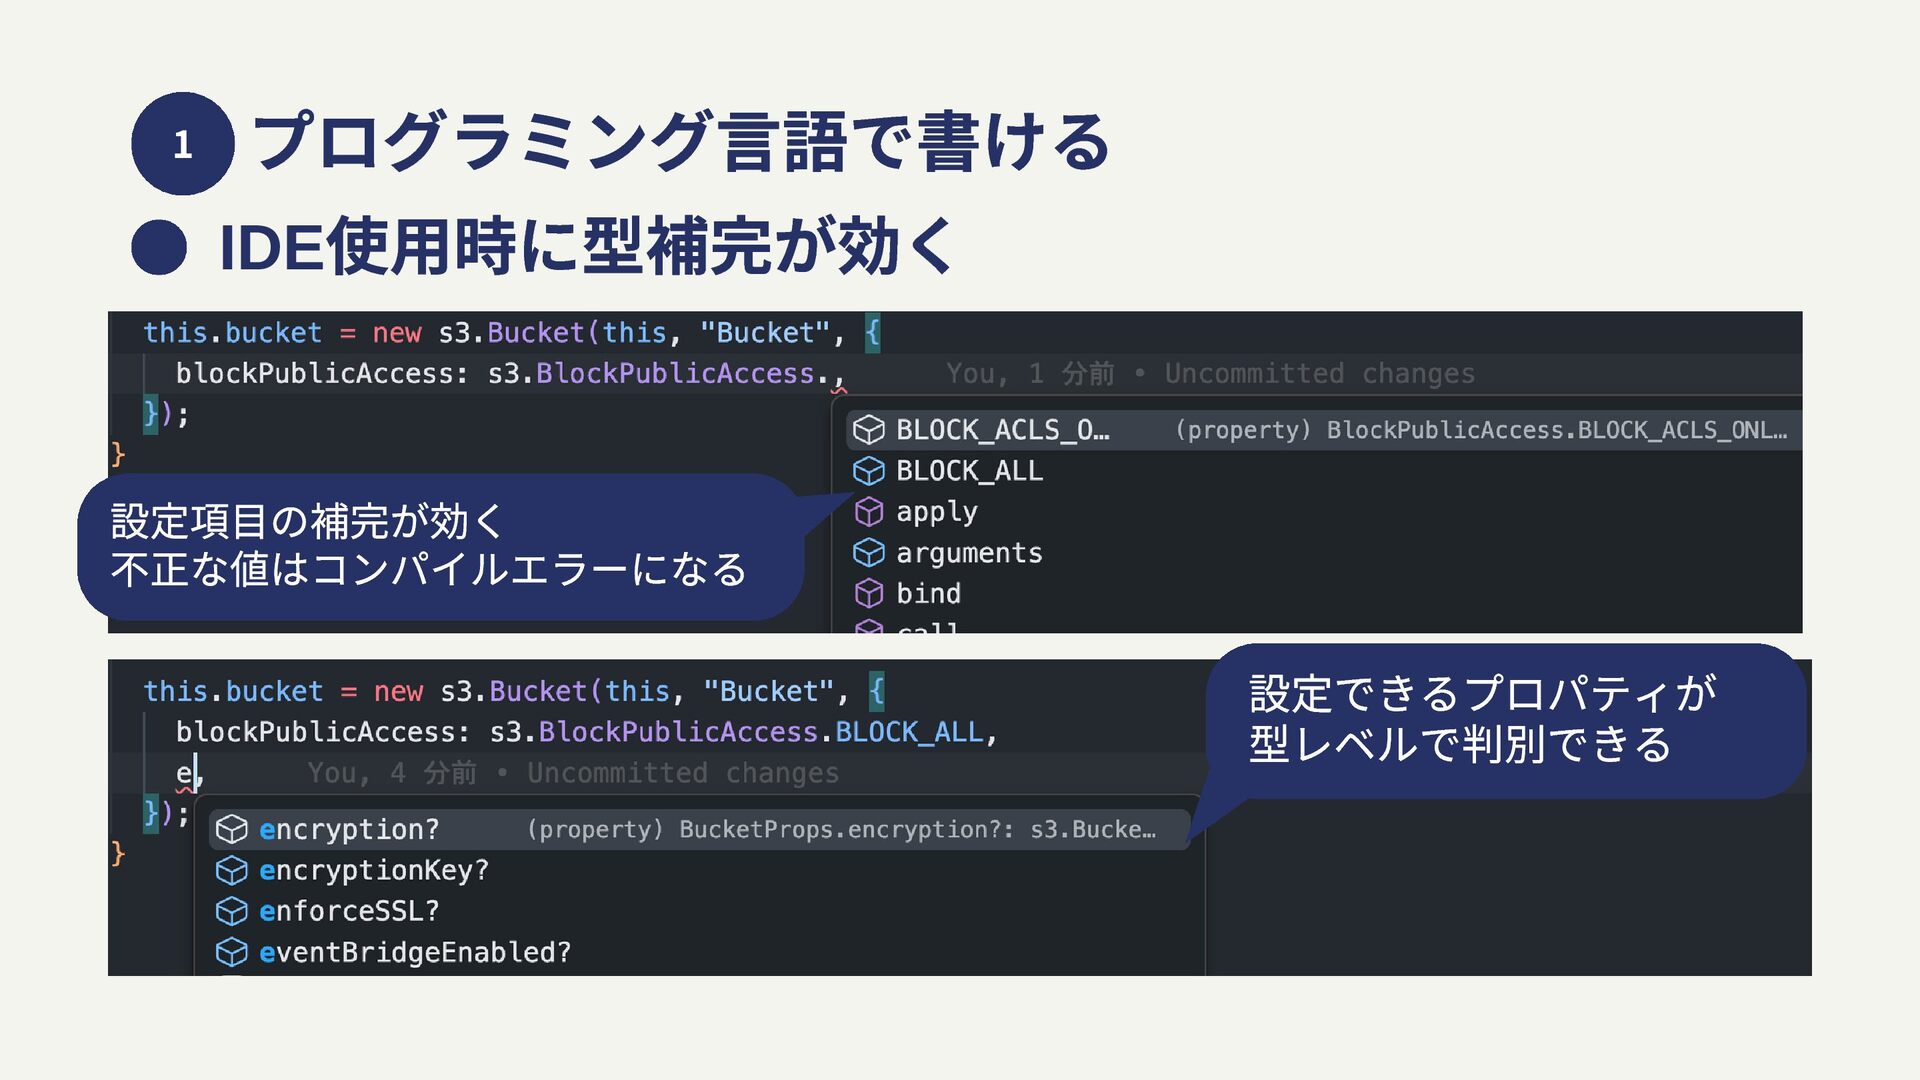1920x1080 pixels.
Task: Click the BLOCK_ALL suggestion cube icon
Action: [868, 471]
